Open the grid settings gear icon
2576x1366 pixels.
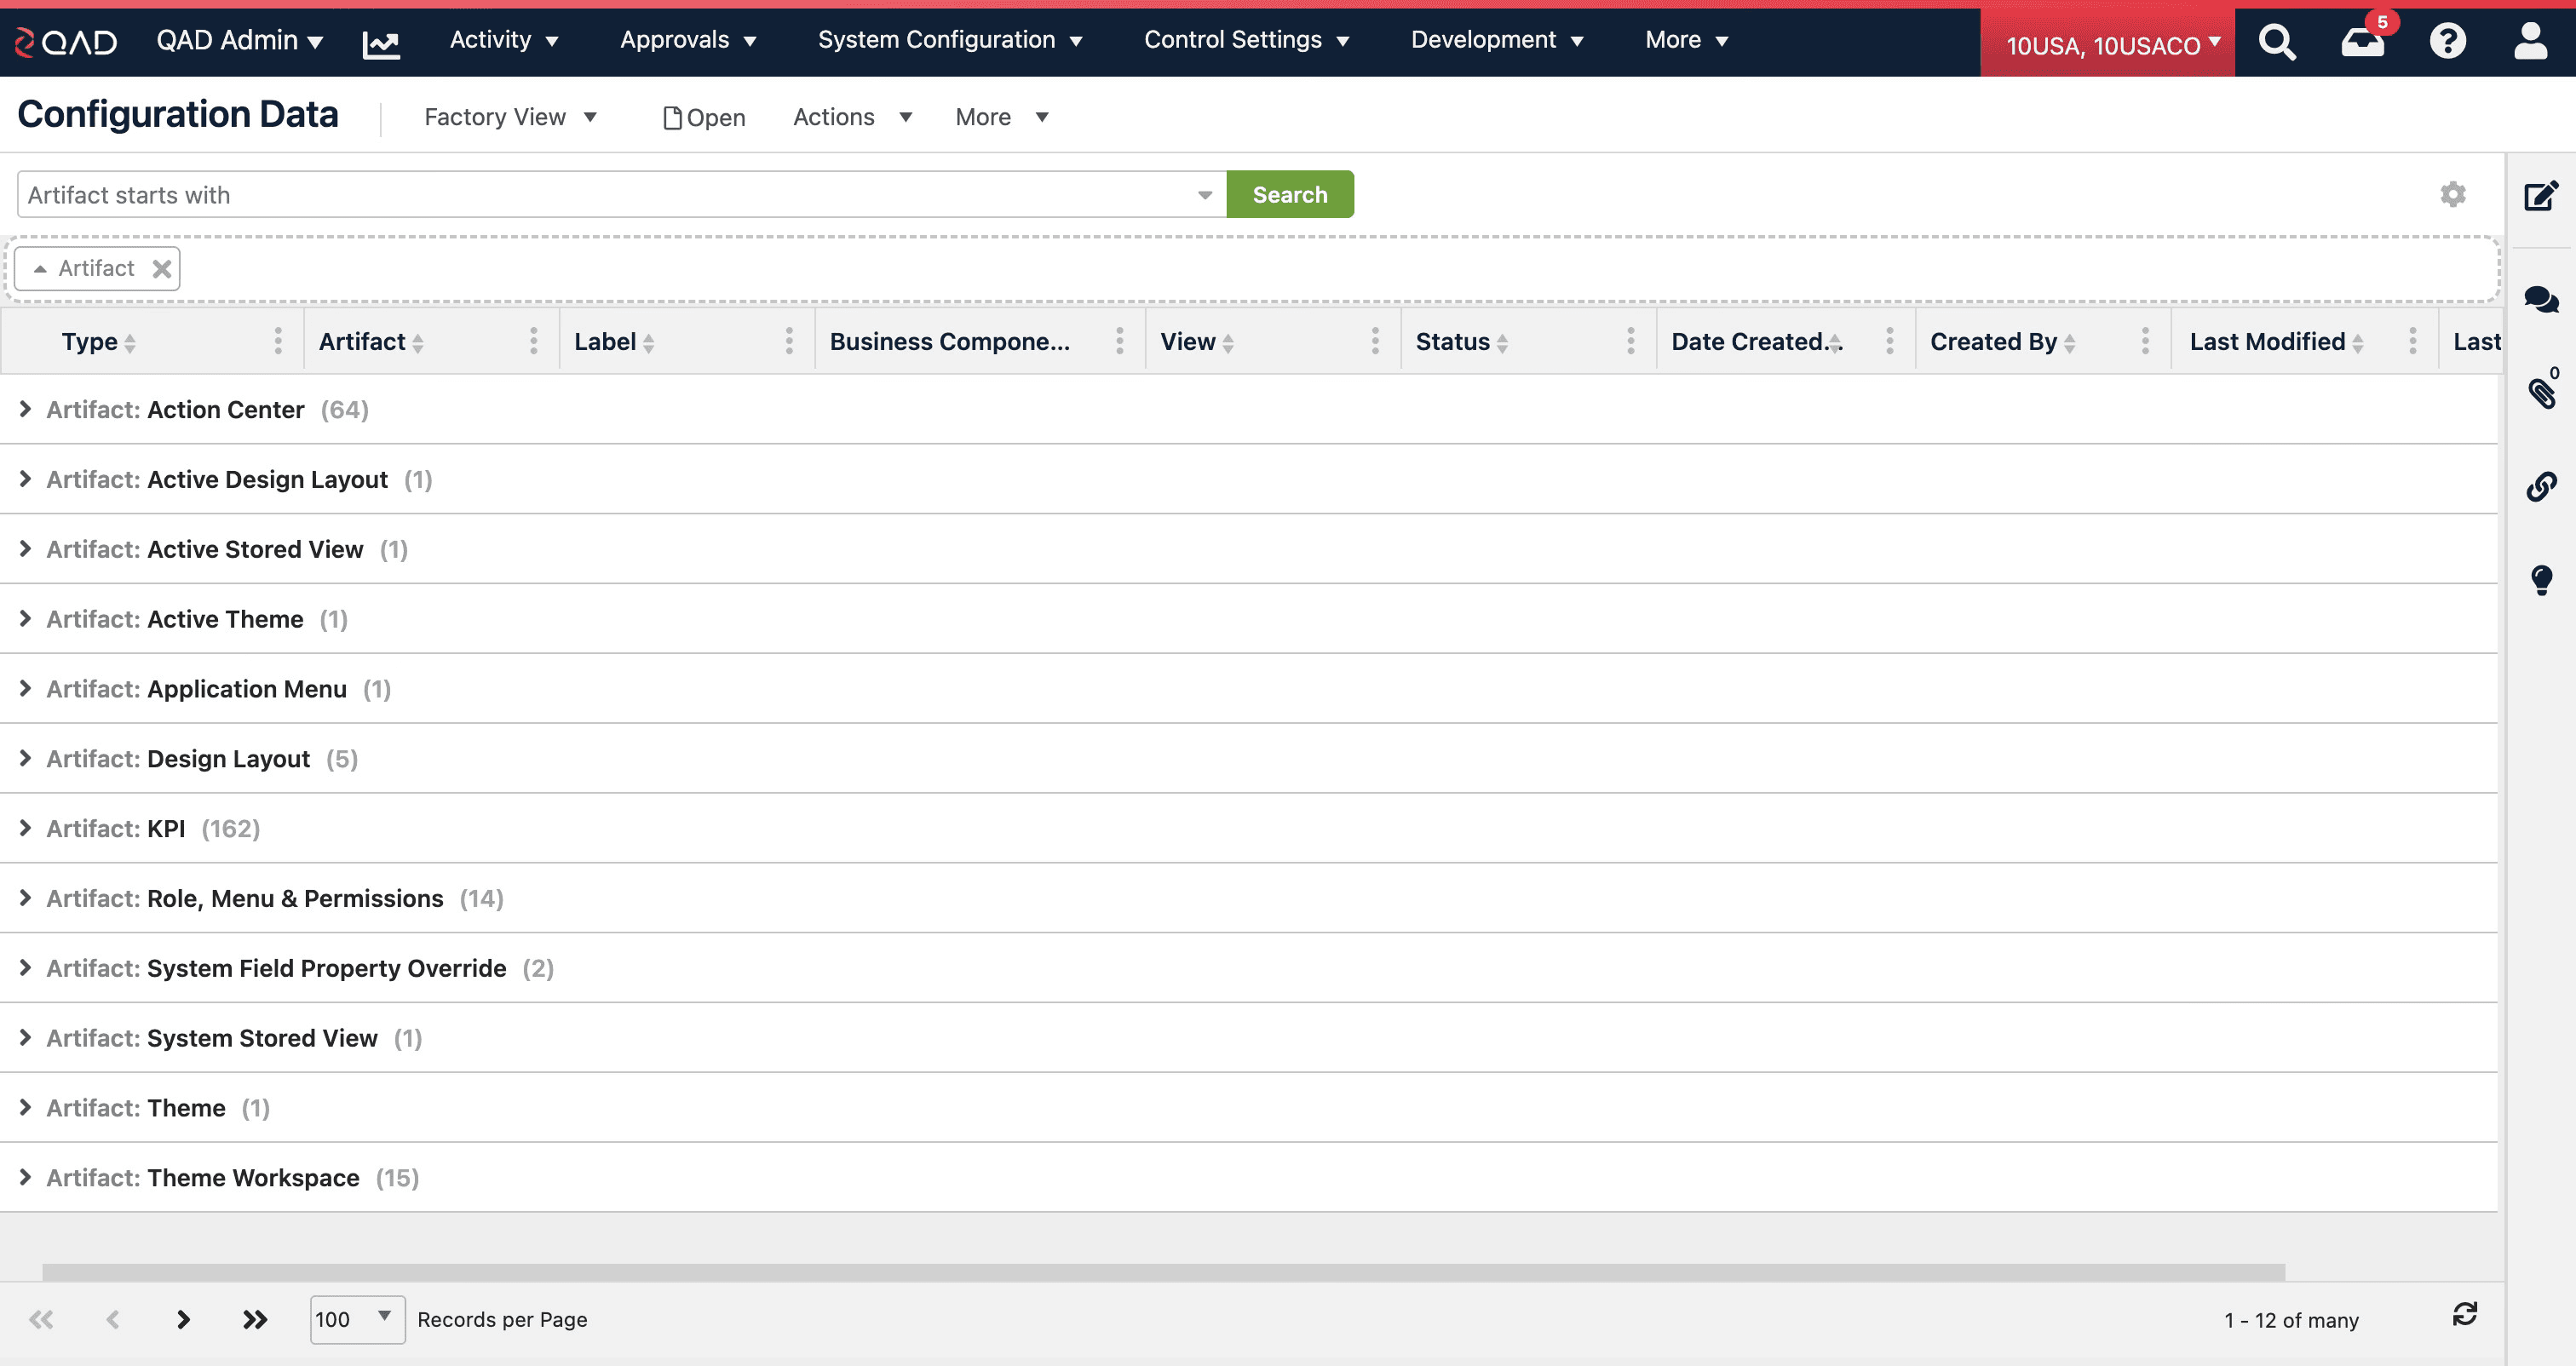tap(2452, 194)
